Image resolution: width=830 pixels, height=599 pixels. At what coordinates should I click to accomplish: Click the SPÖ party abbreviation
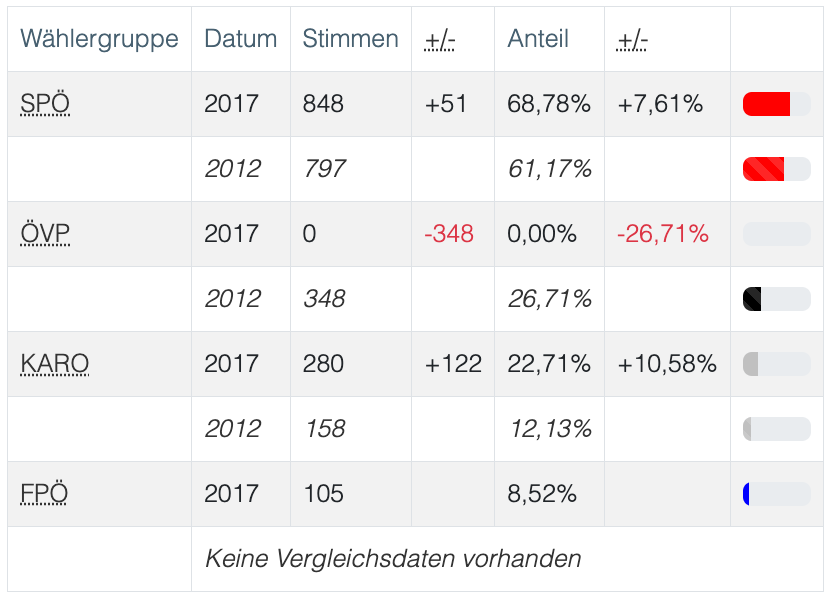45,104
